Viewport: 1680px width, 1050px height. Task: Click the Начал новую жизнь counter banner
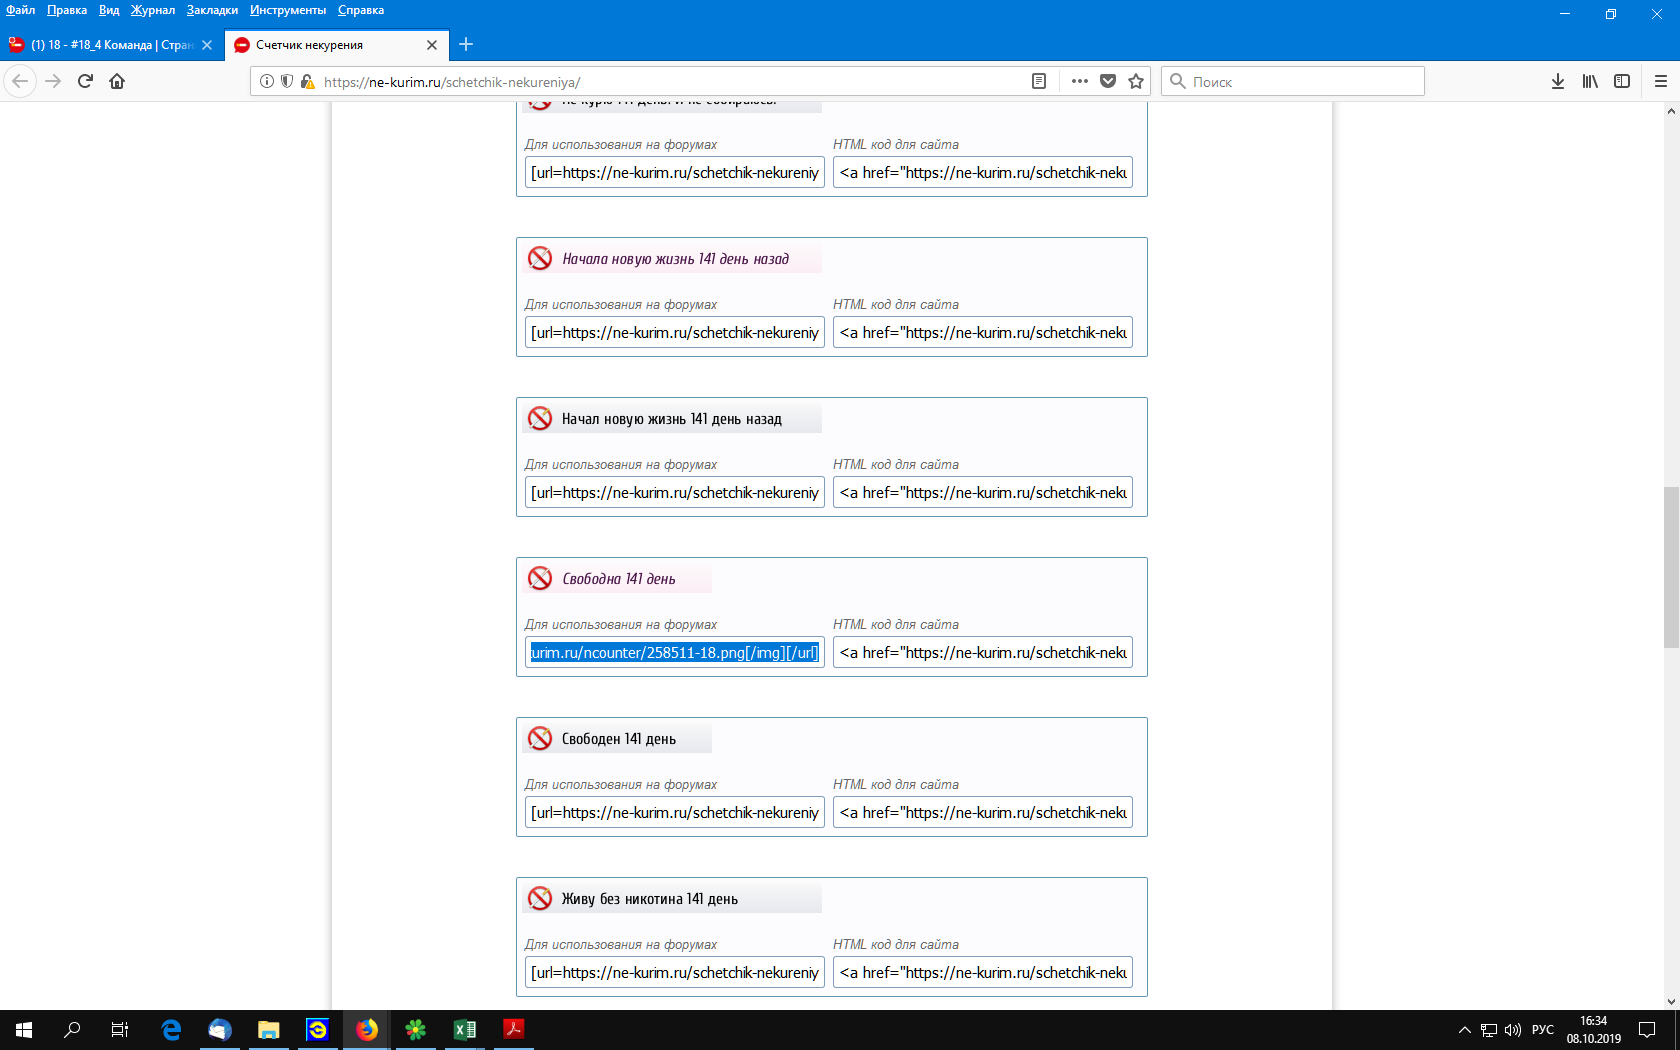672,419
